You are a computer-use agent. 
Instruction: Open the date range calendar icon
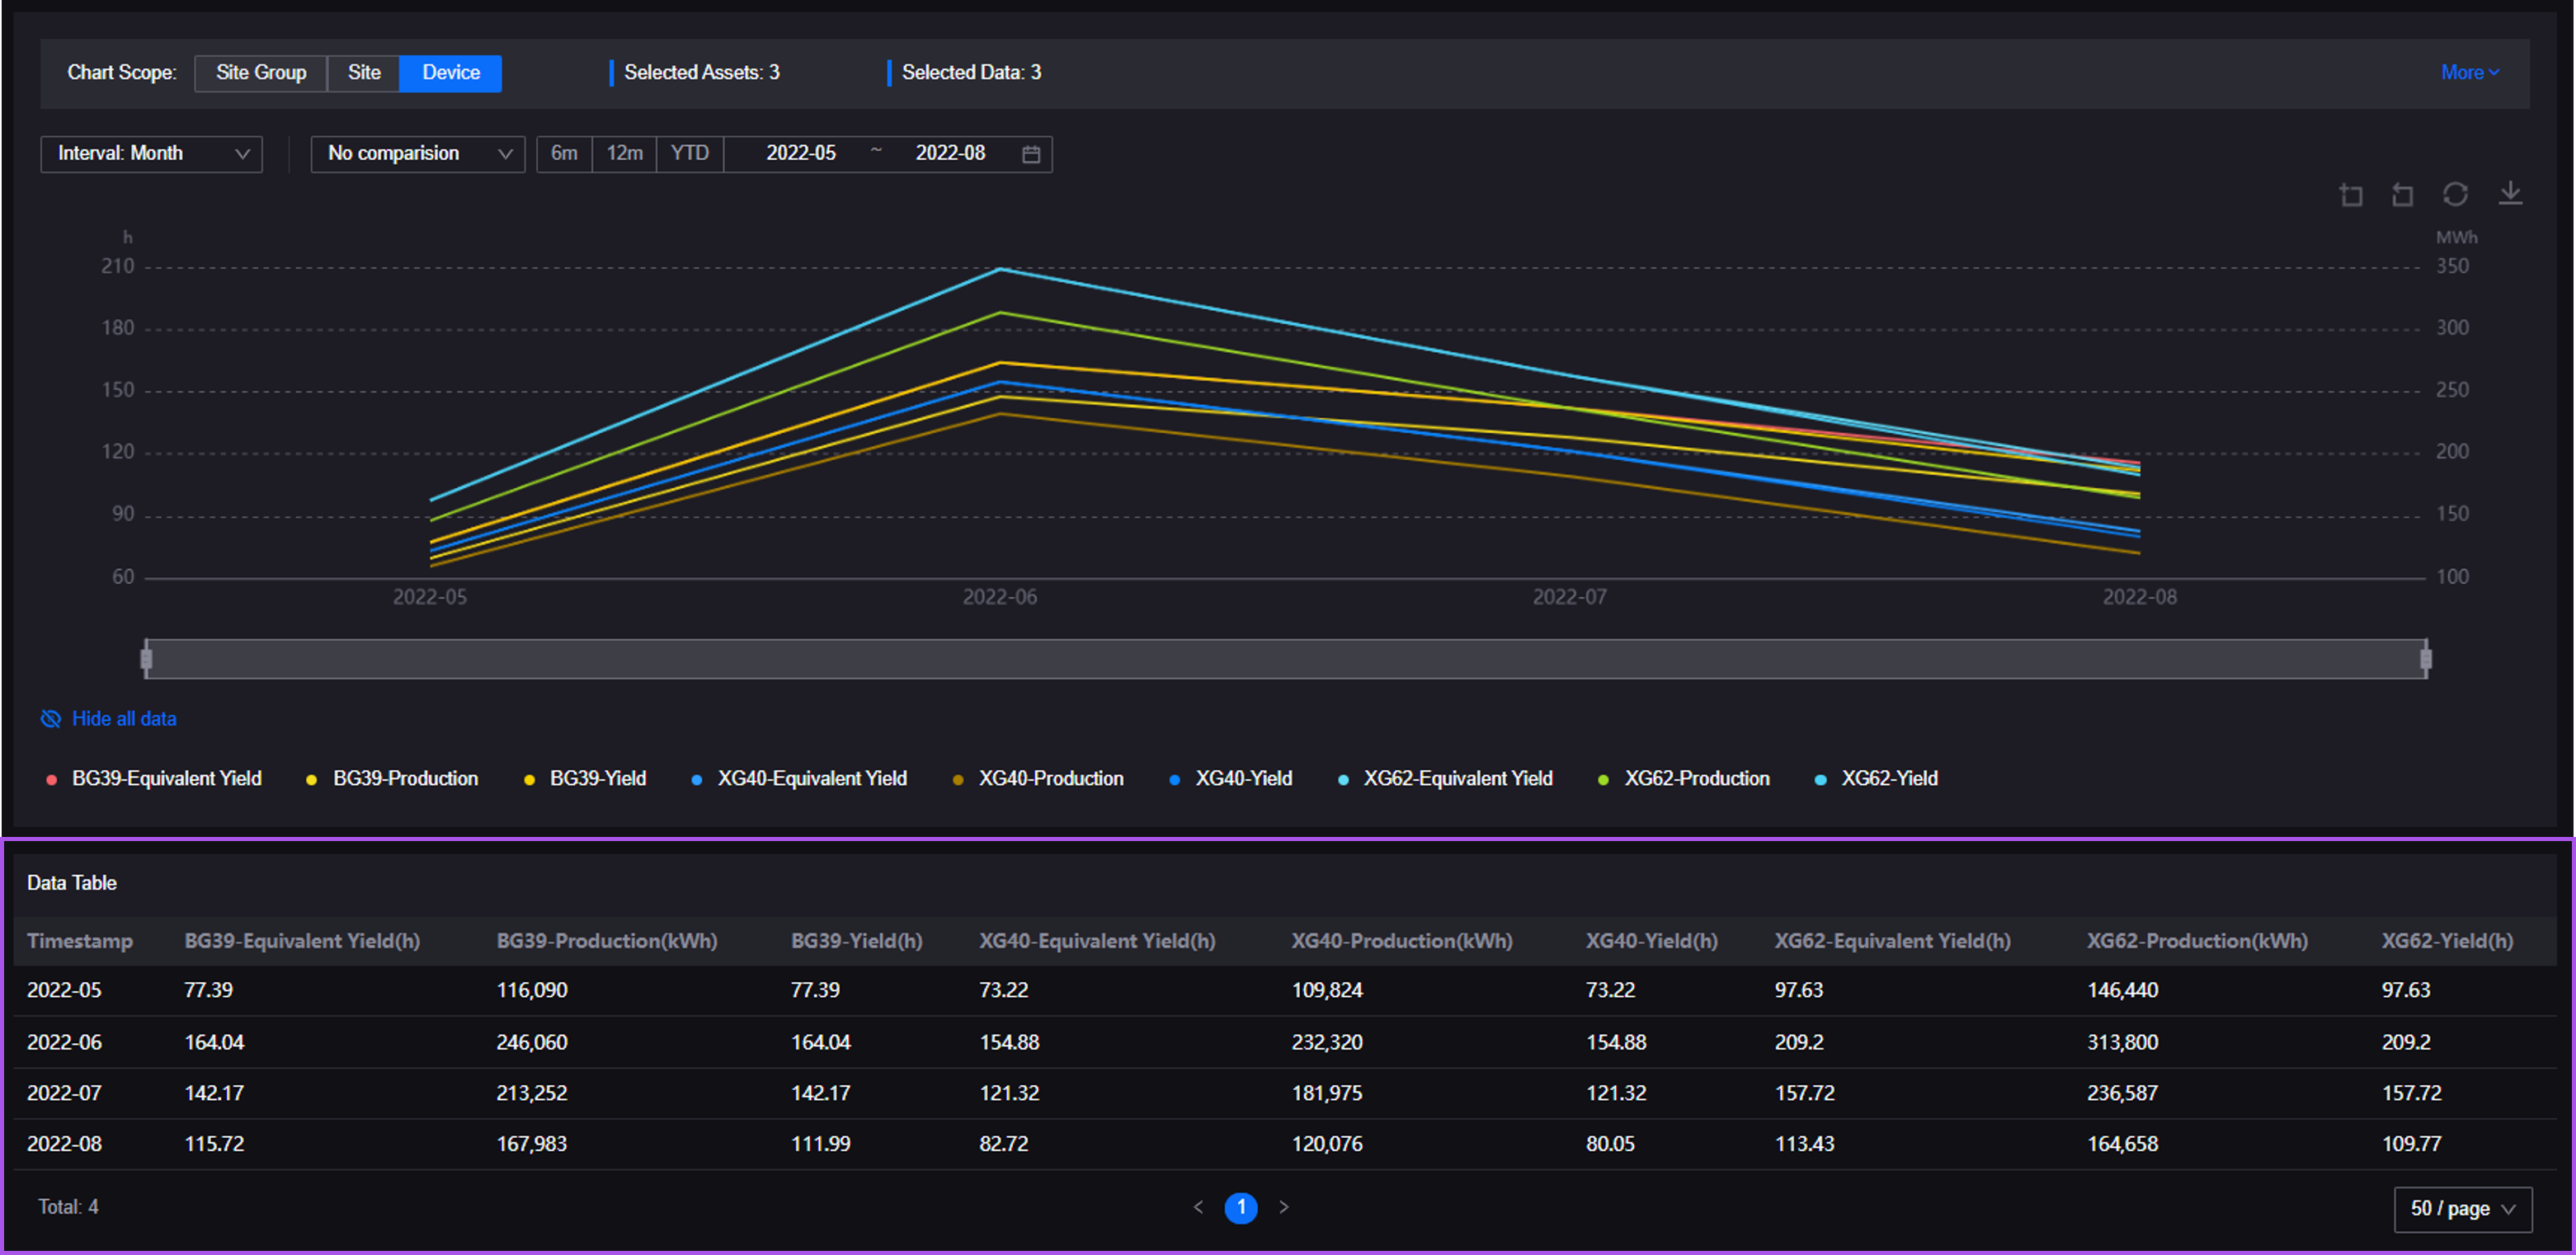click(1031, 154)
